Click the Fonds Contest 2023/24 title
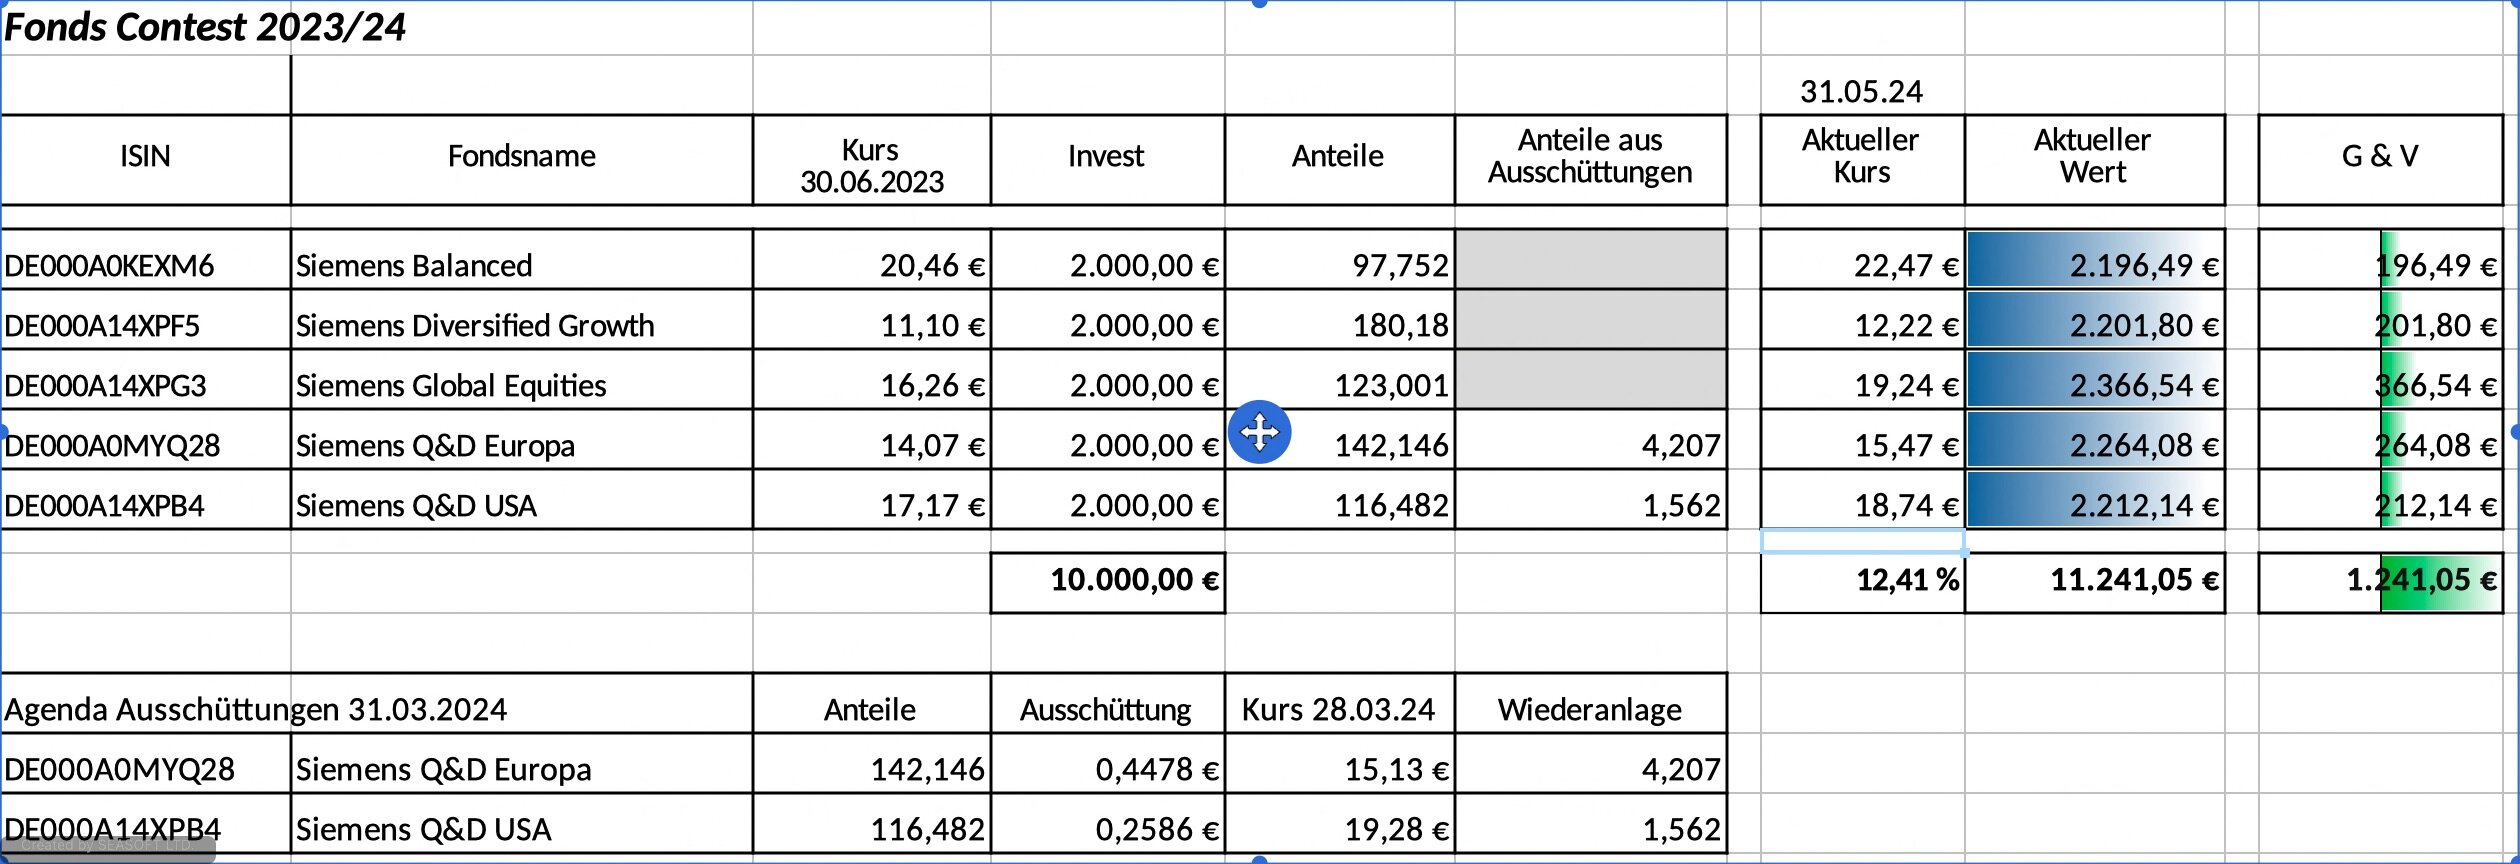Viewport: 2520px width, 864px height. (205, 27)
